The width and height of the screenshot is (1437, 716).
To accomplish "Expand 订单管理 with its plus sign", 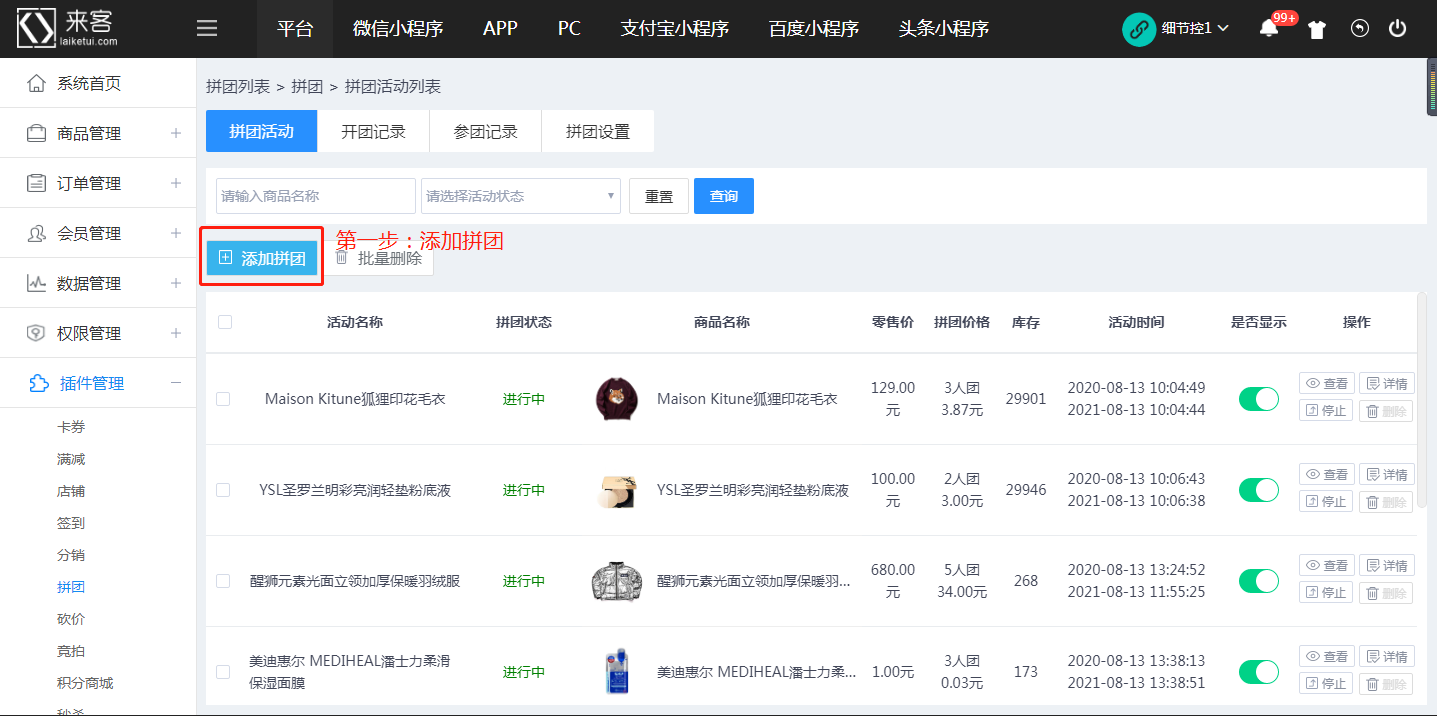I will 176,183.
